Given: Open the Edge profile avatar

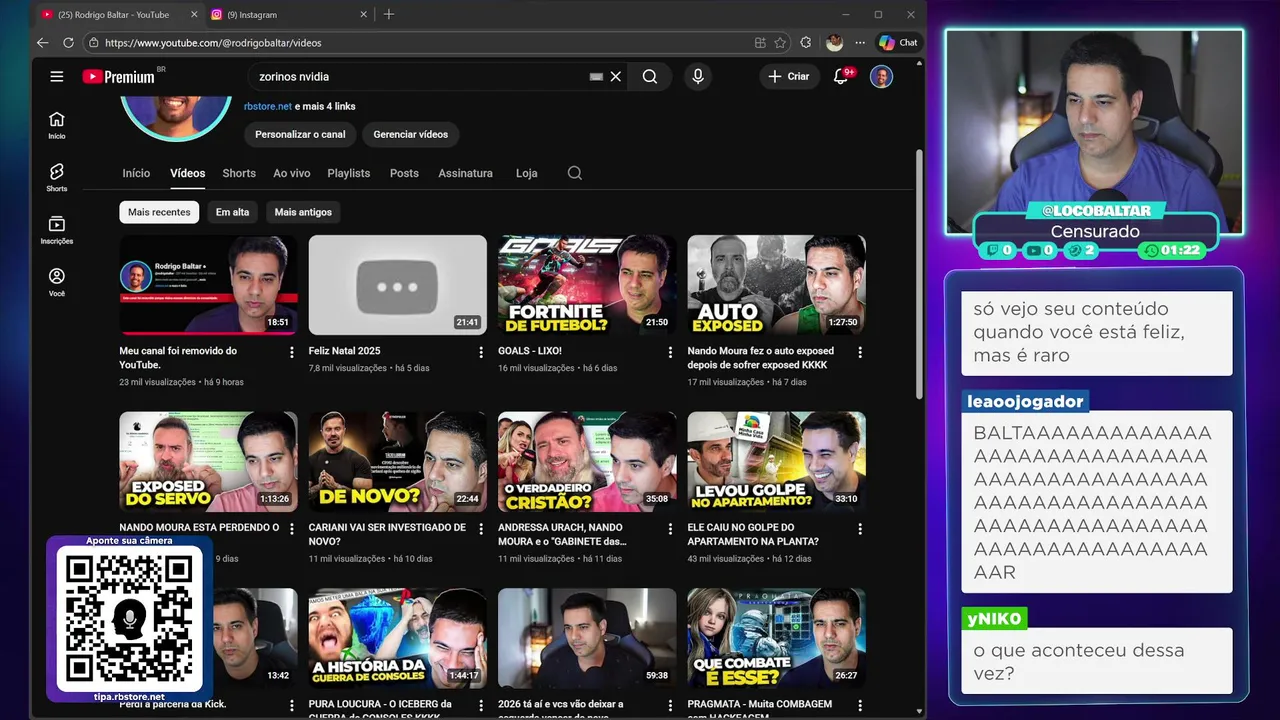Looking at the screenshot, I should pyautogui.click(x=834, y=42).
